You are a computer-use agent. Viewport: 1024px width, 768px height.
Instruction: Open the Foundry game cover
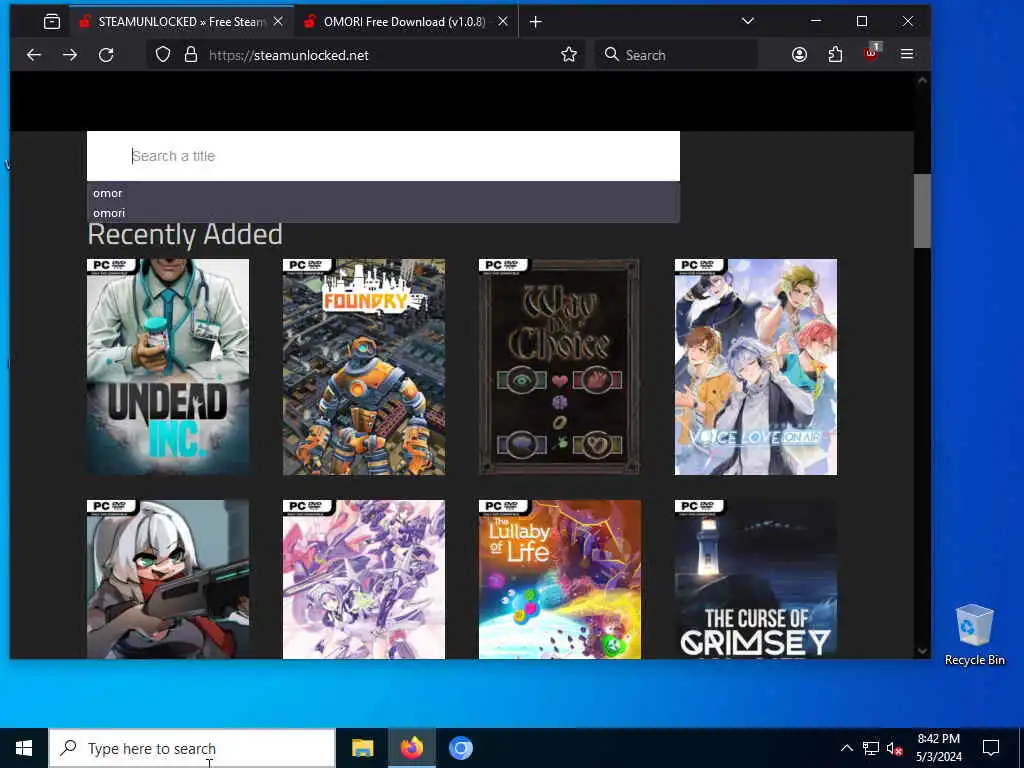(364, 367)
